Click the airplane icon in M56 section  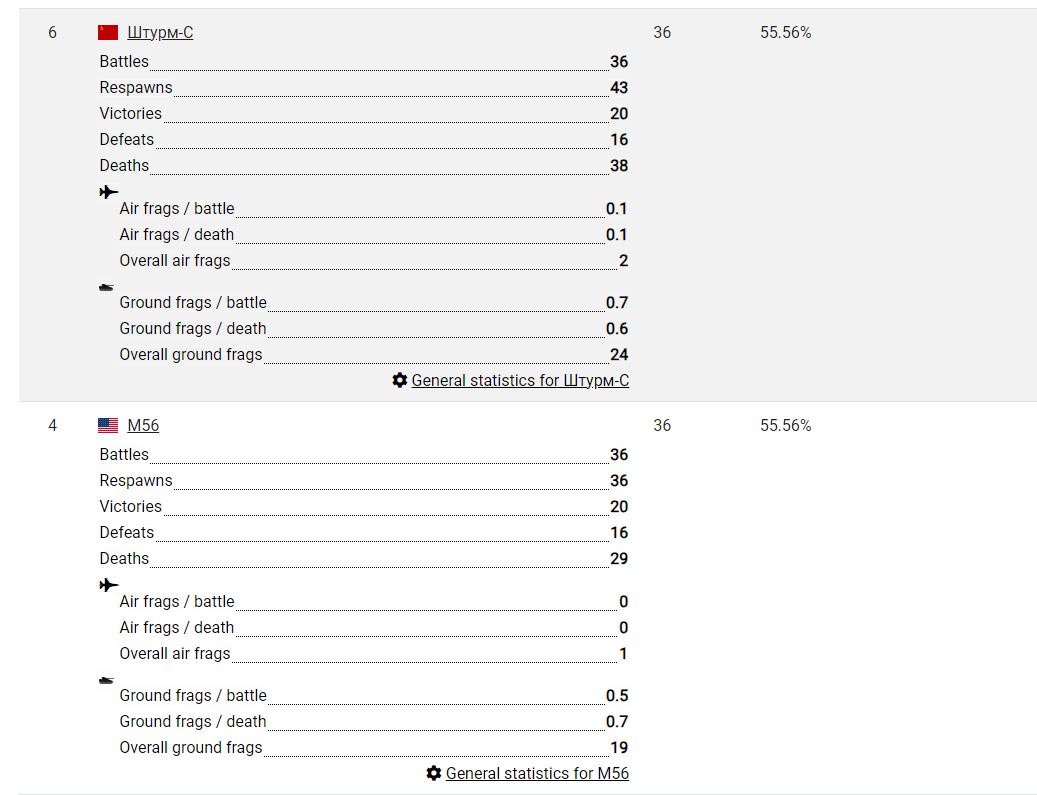pyautogui.click(x=108, y=585)
